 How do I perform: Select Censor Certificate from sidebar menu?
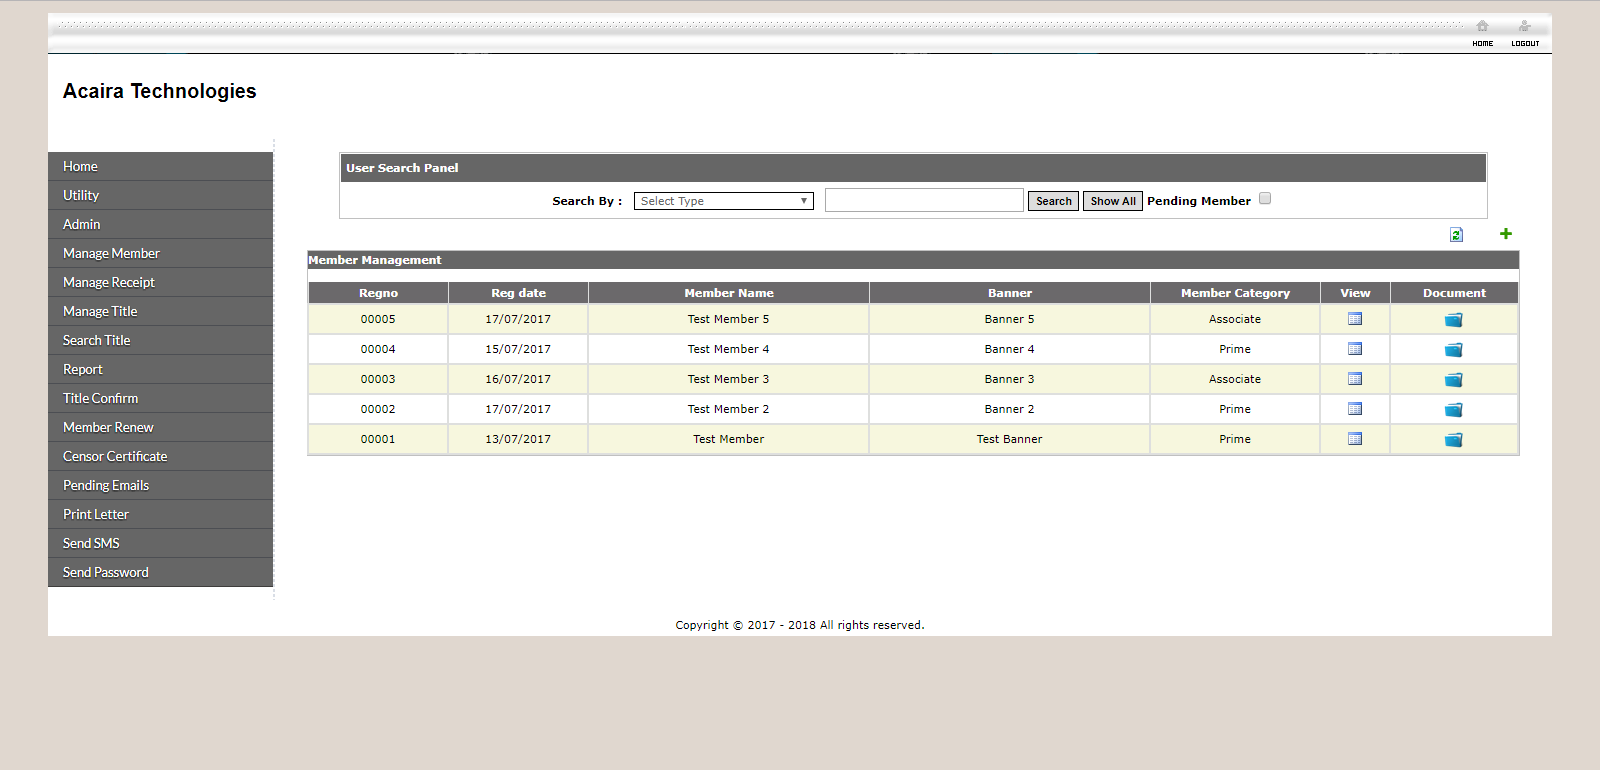click(115, 457)
